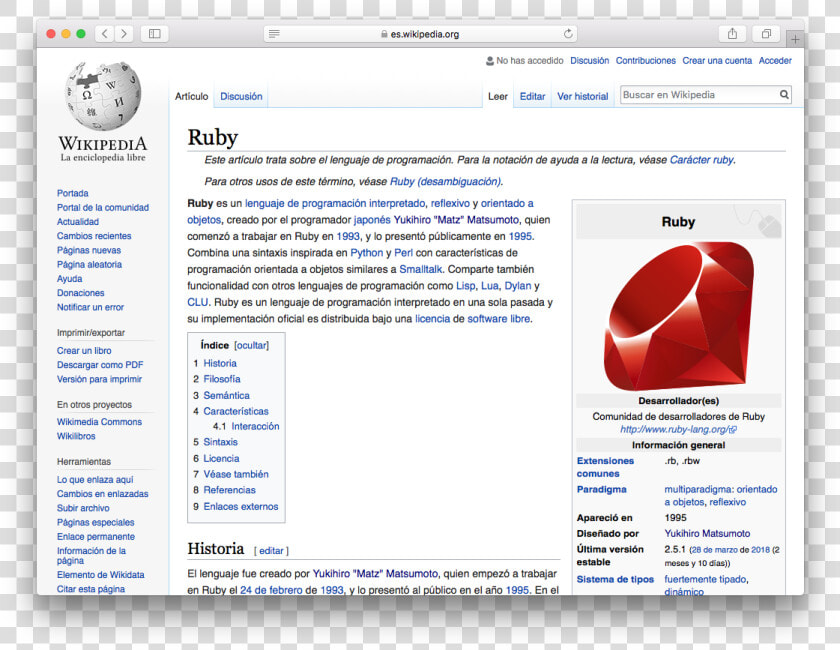
Task: Click the es.wikipedia.org address field
Action: tap(421, 34)
